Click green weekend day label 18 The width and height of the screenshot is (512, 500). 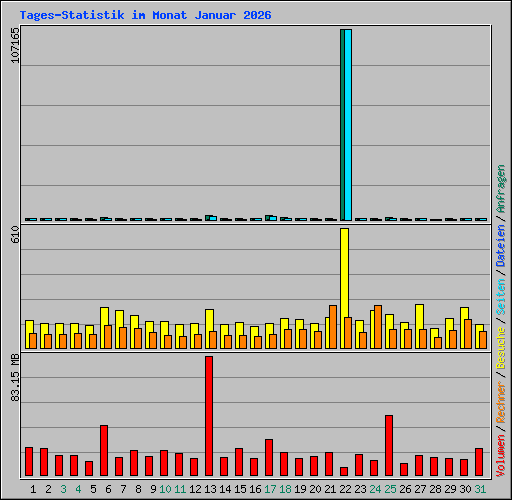[x=285, y=489]
